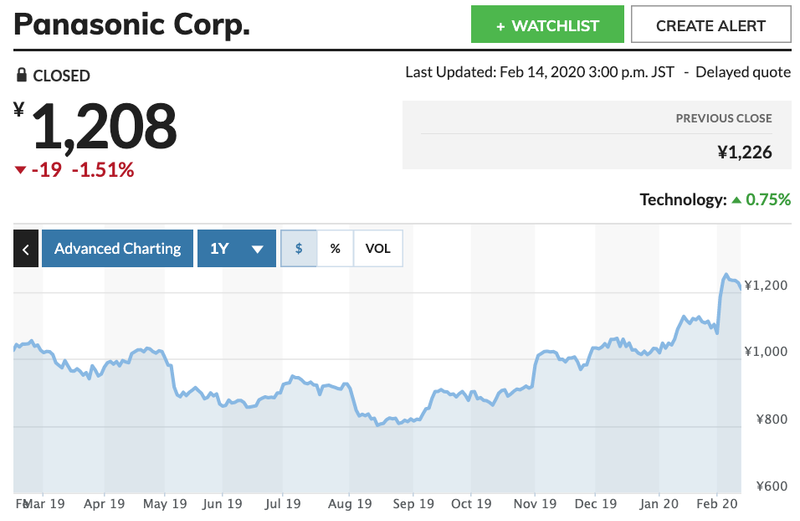Click the red down triangle beside -19

20,170
